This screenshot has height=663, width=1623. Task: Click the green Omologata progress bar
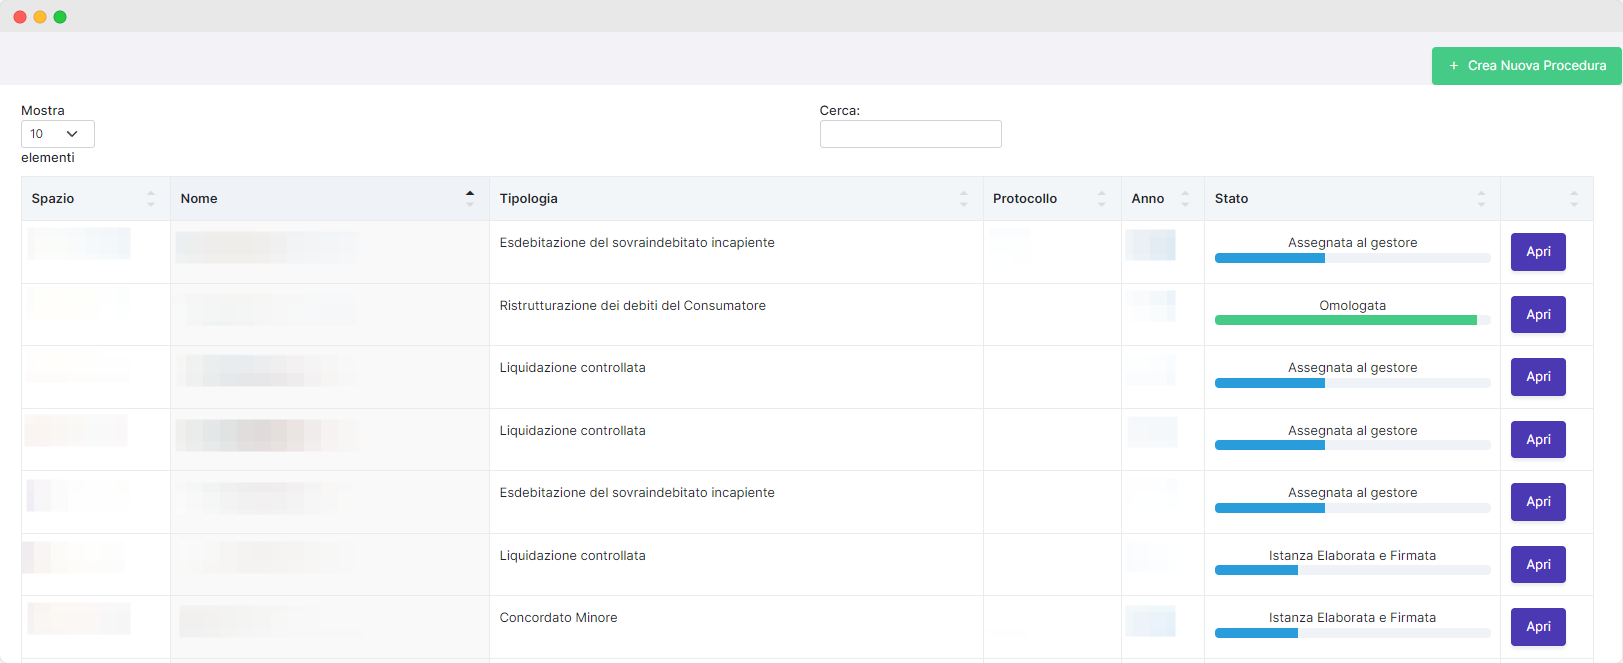click(1352, 321)
